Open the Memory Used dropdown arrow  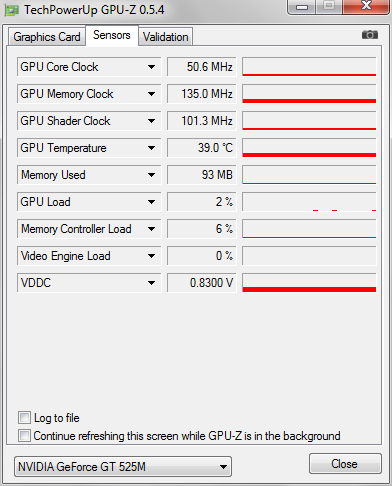tap(151, 175)
